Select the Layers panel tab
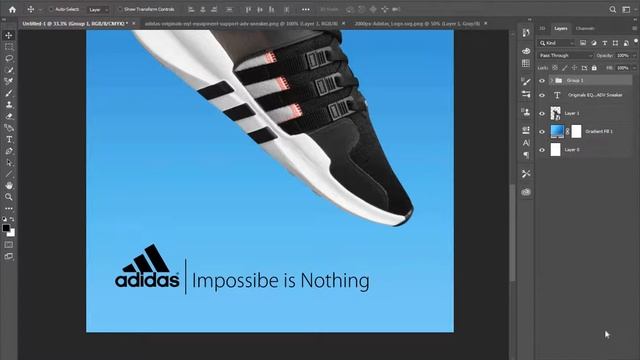 pyautogui.click(x=560, y=28)
